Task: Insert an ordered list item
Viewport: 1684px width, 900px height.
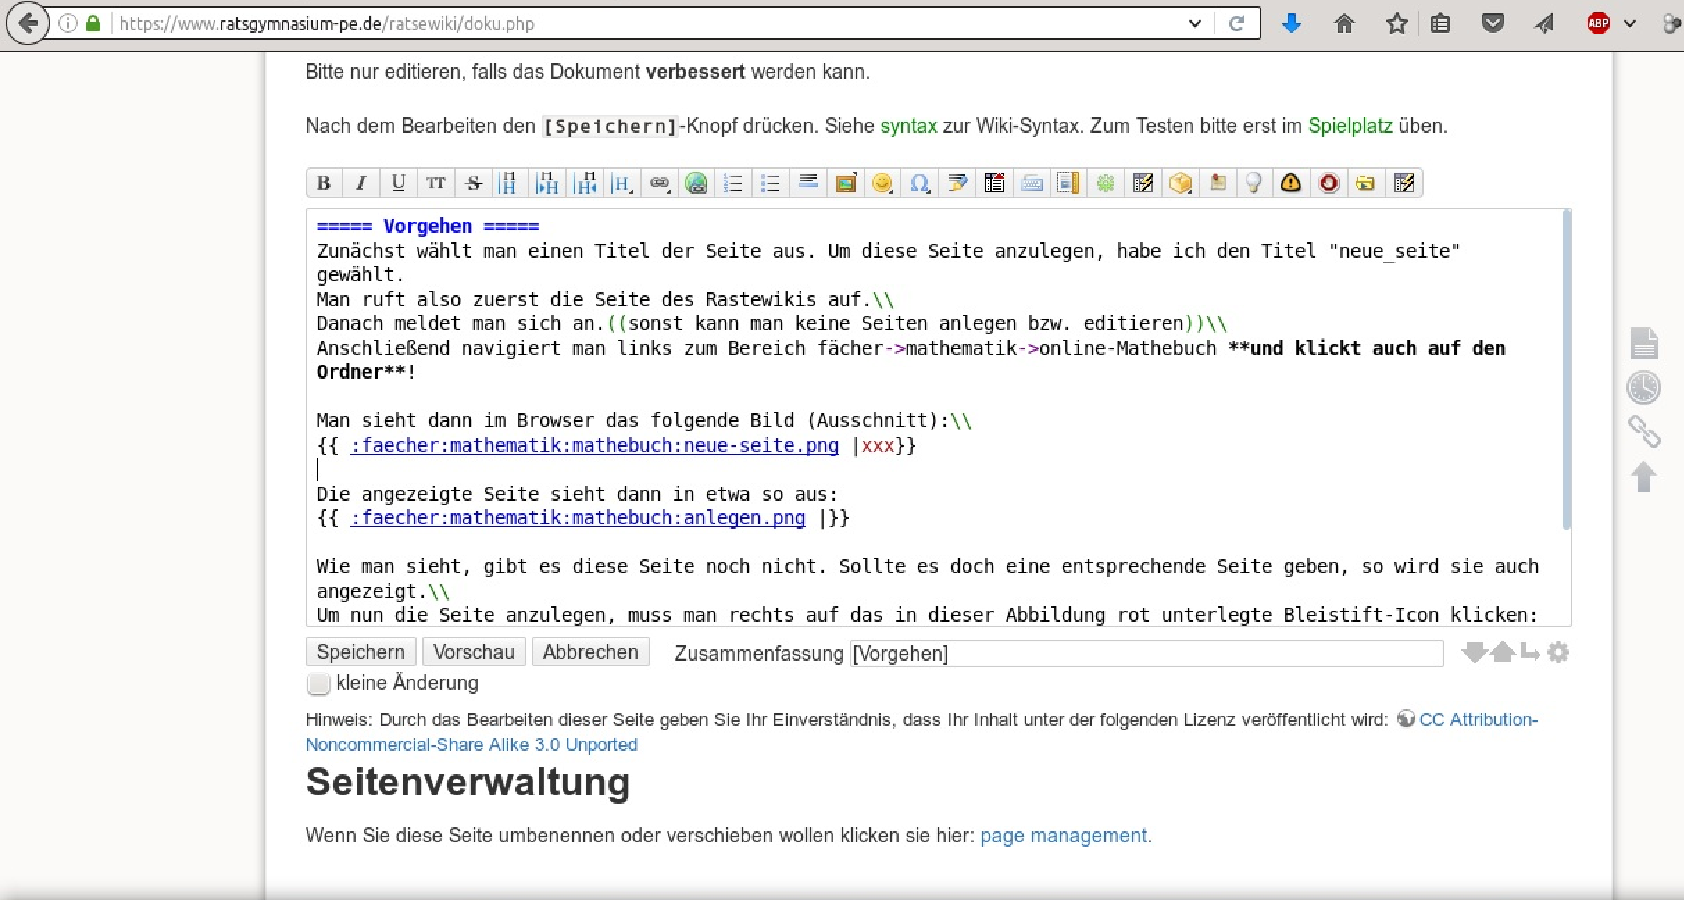Action: pos(733,183)
